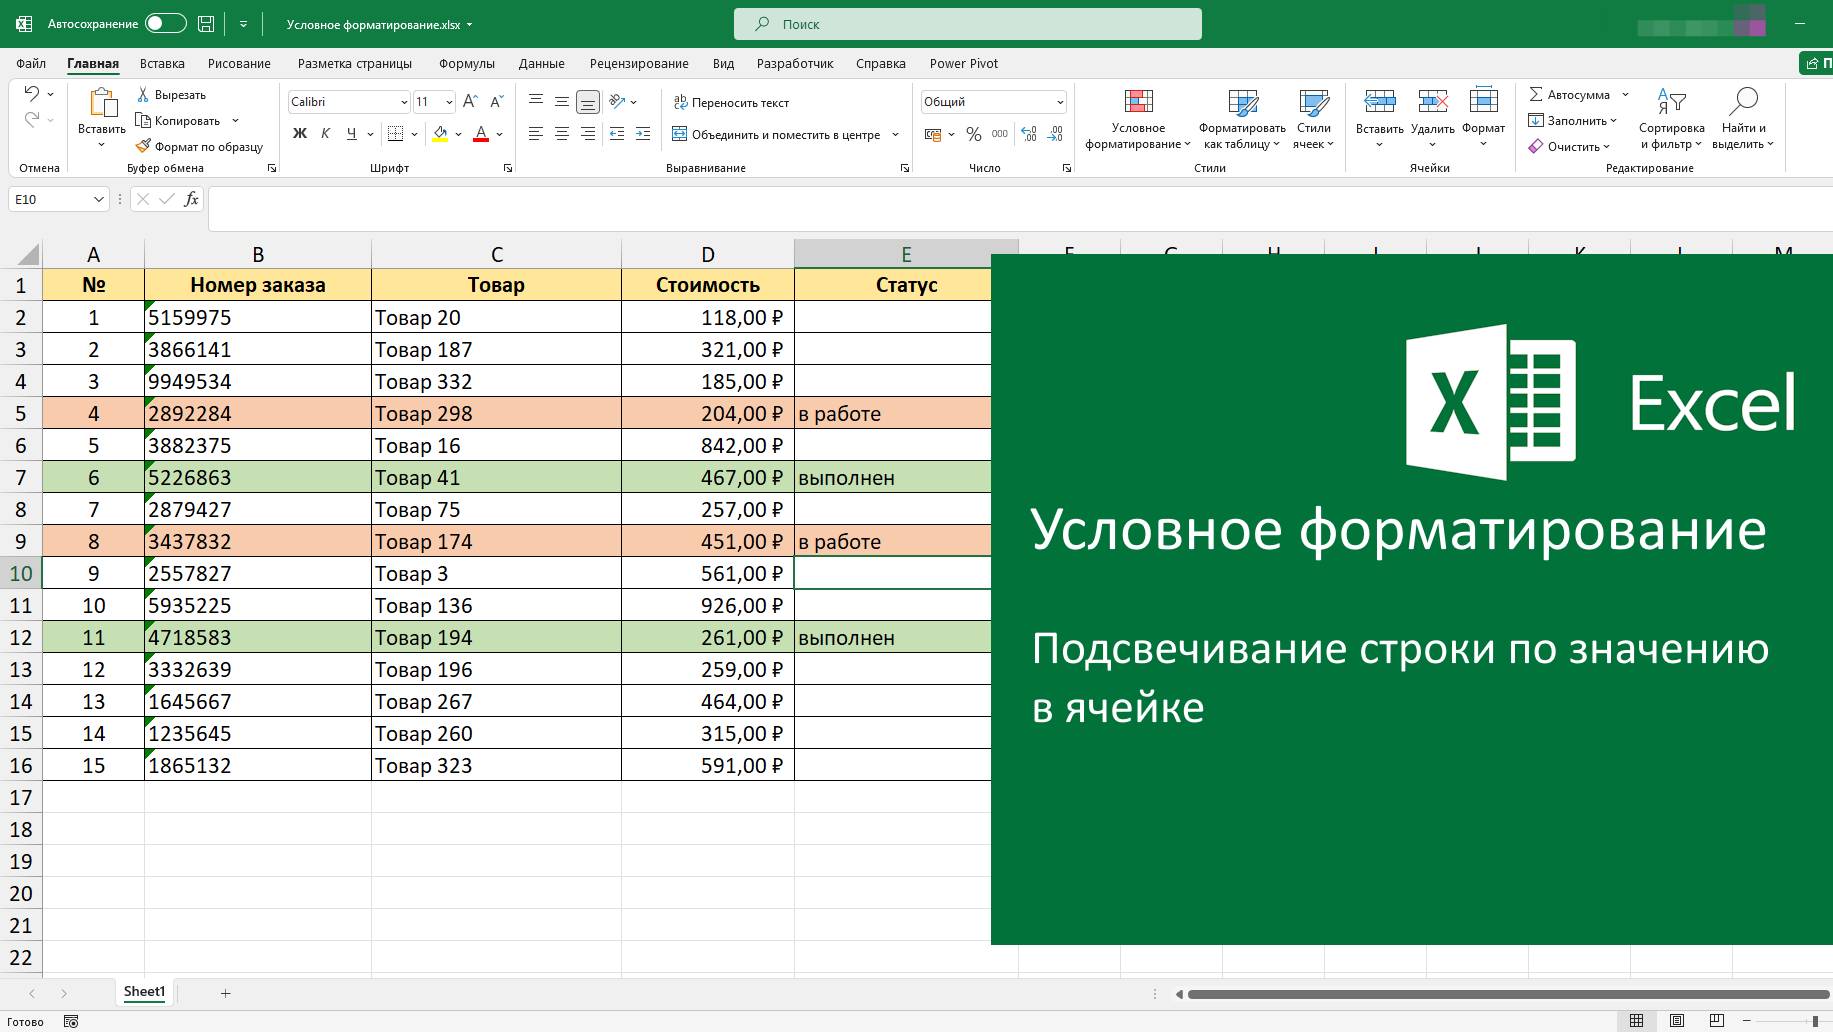
Task: Add a new sheet with plus button
Action: pyautogui.click(x=225, y=993)
